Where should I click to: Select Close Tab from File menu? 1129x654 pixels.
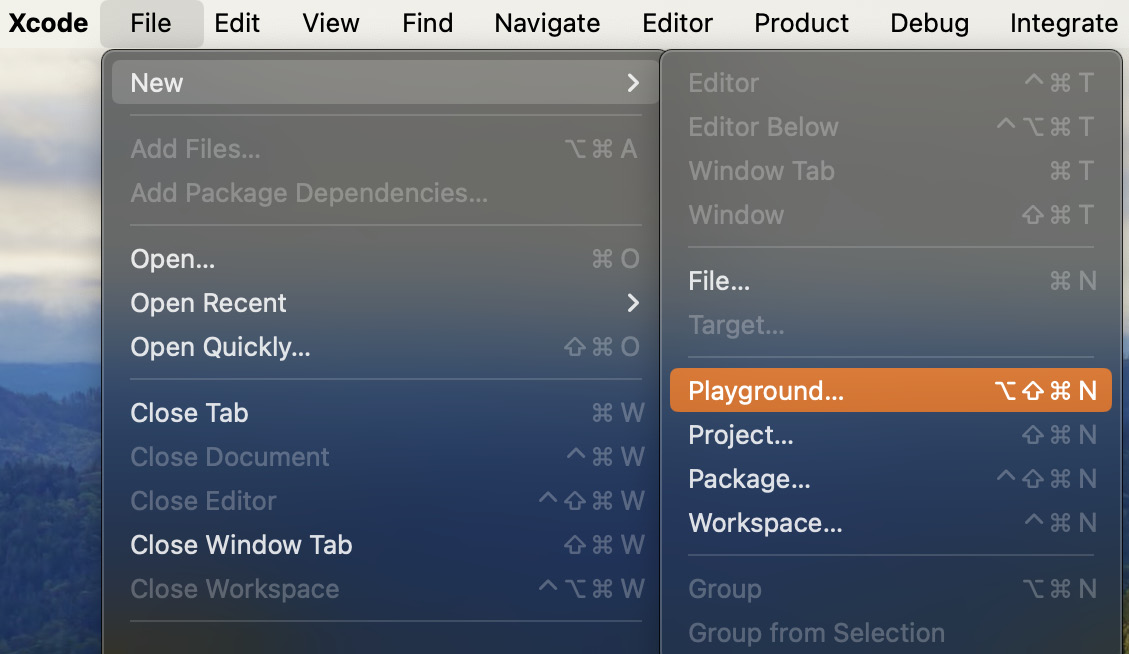coord(189,413)
